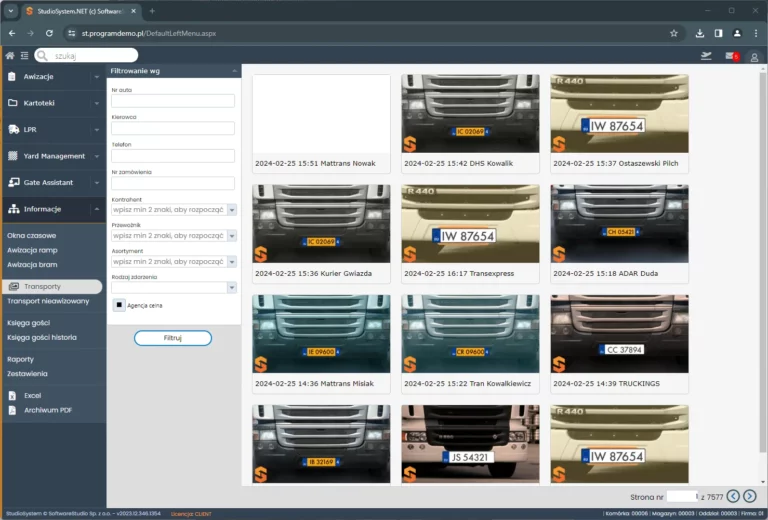The height and width of the screenshot is (520, 768).
Task: Go to previous page with left arrow
Action: pos(733,496)
